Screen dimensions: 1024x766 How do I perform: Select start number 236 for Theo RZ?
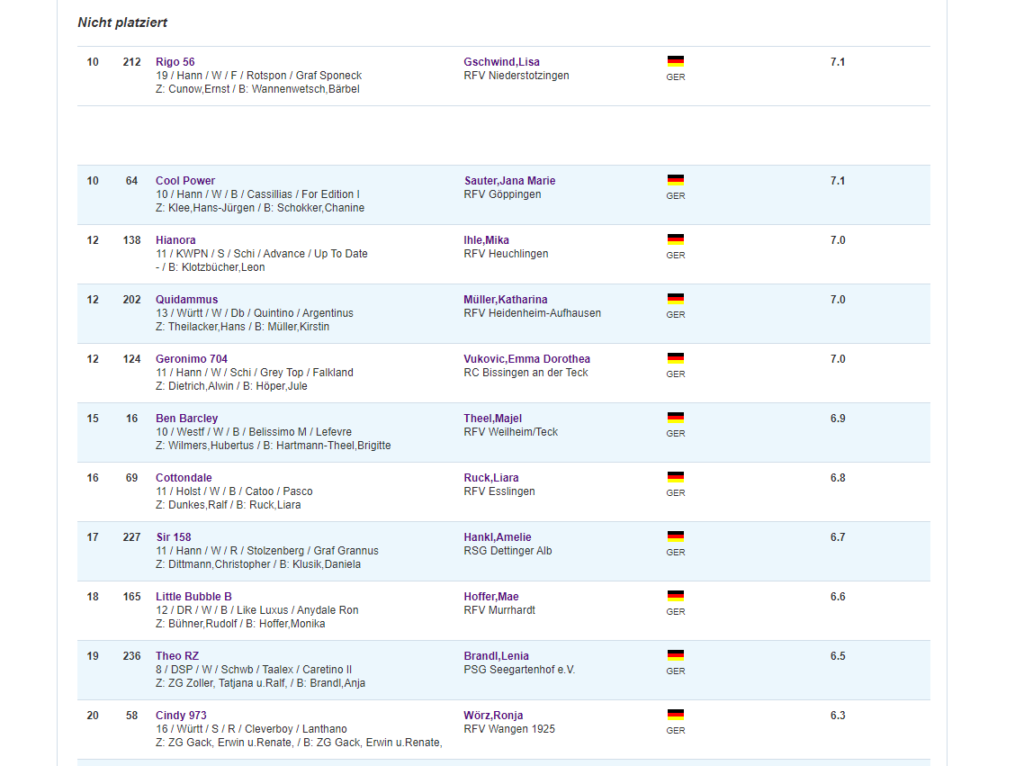[x=132, y=656]
